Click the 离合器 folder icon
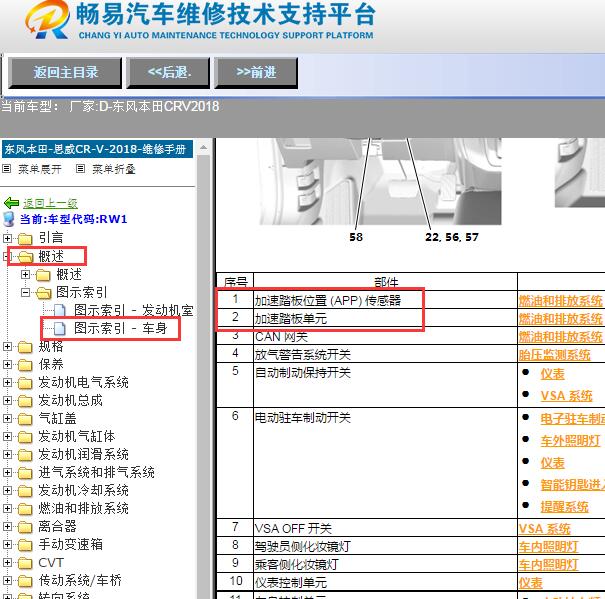 tap(25, 527)
